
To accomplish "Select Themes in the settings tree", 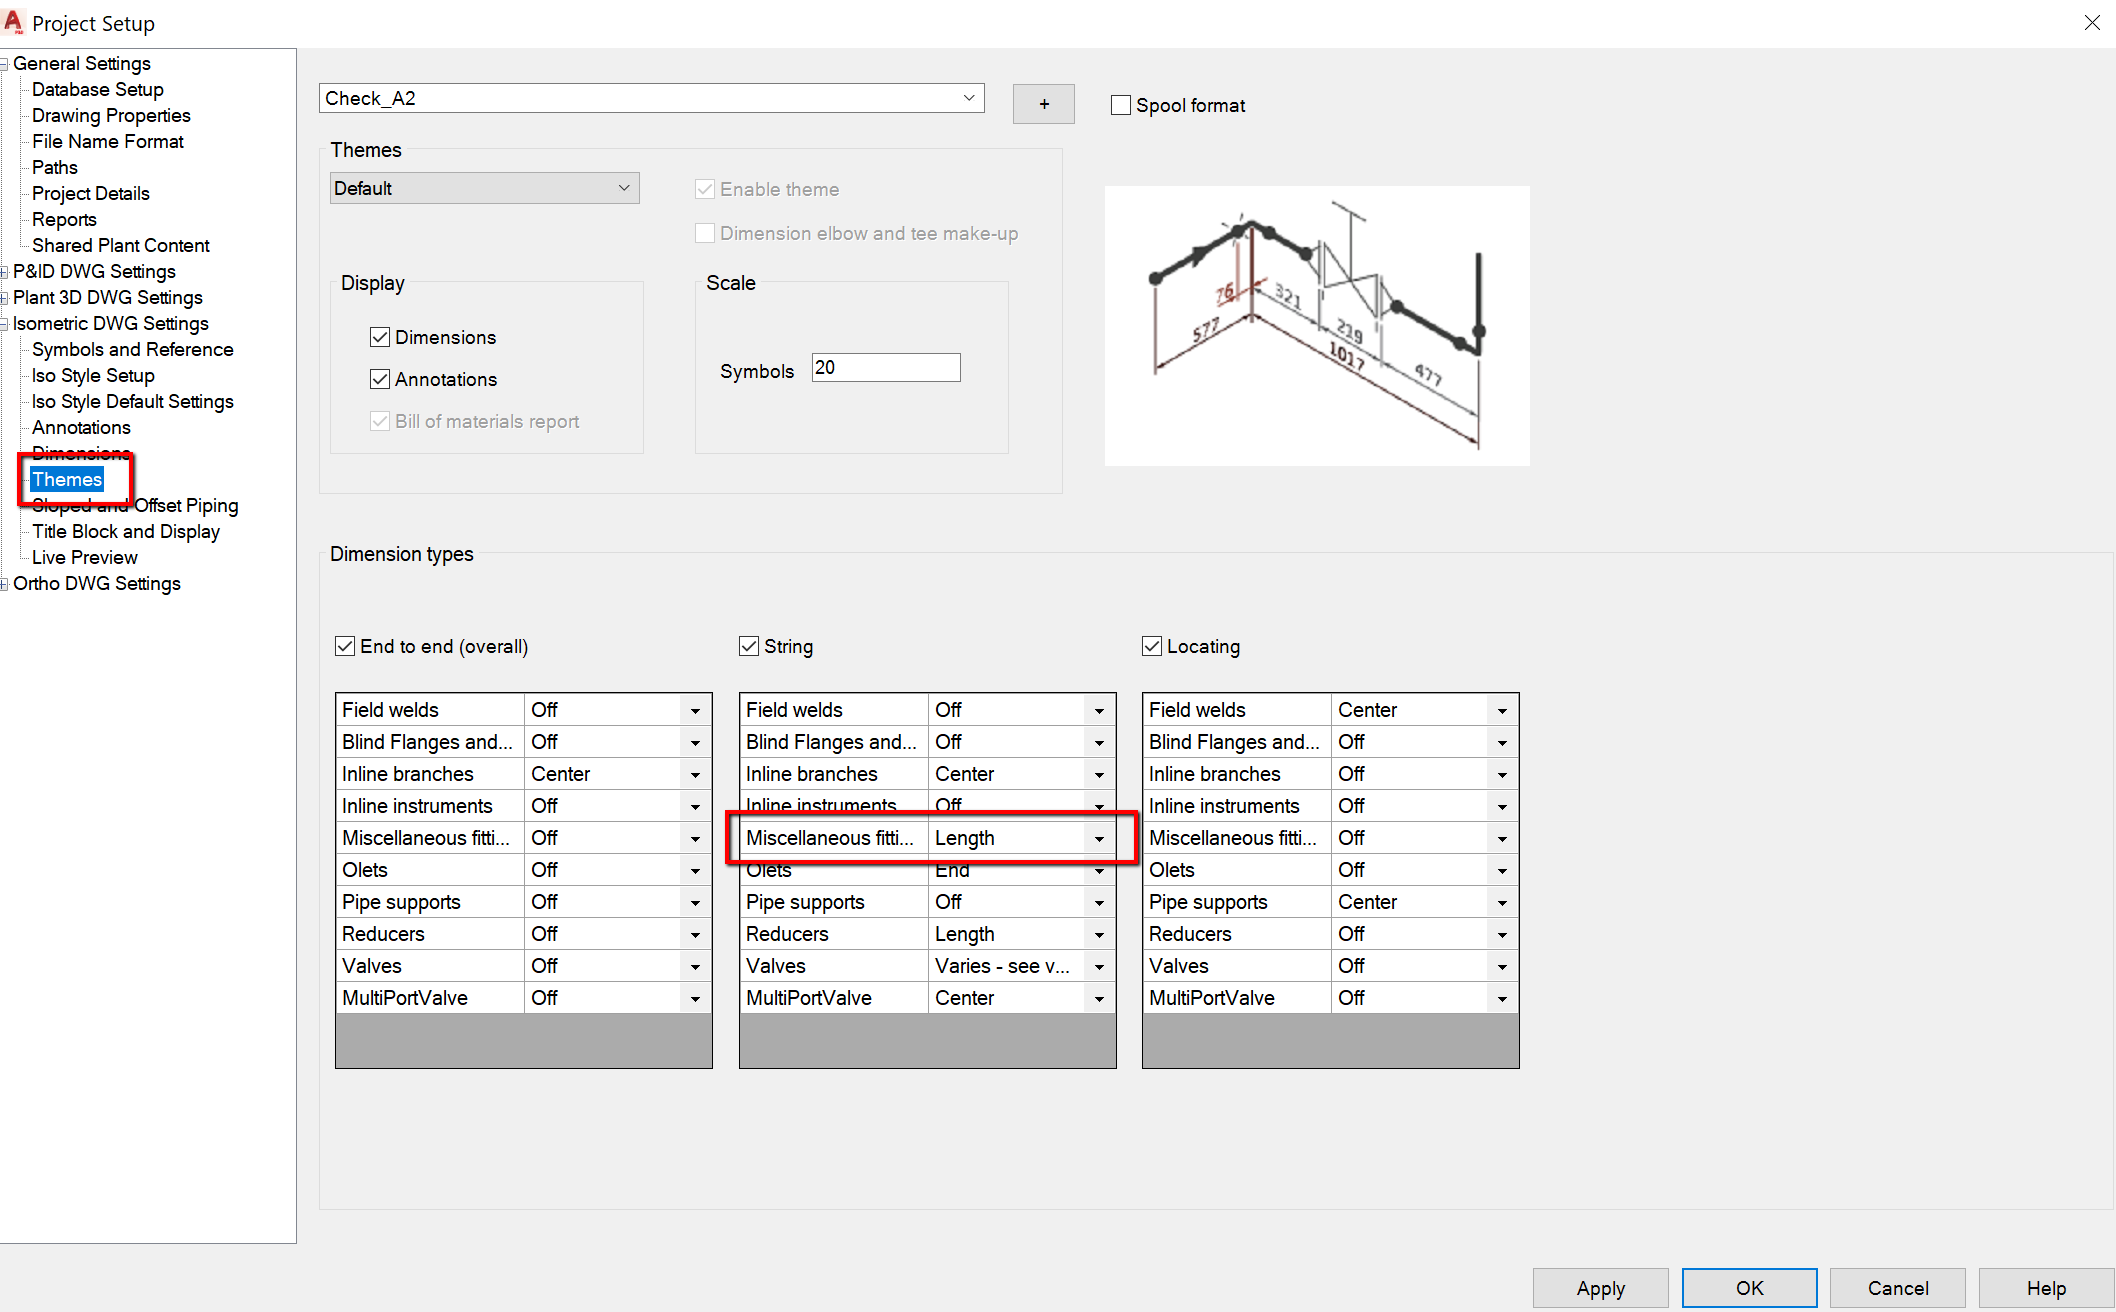I will [x=67, y=479].
